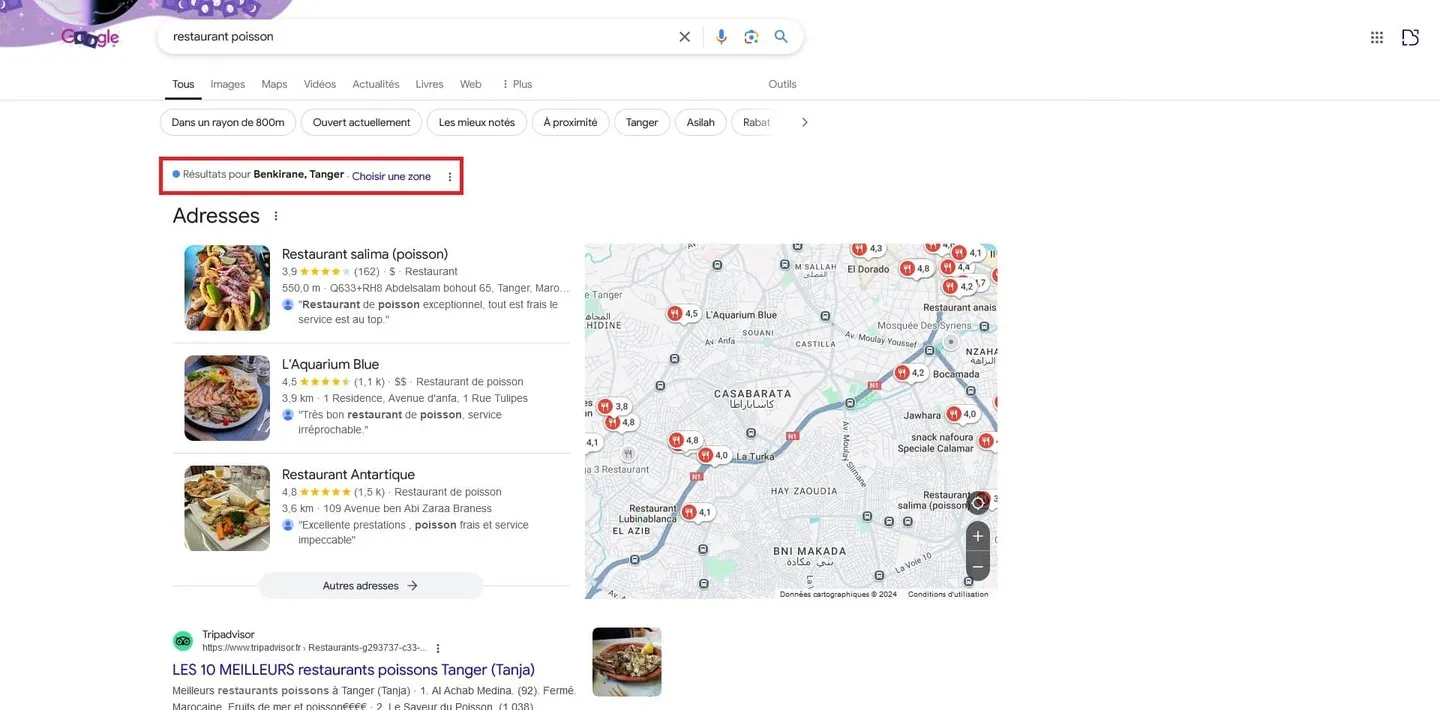Viewport: 1440px width, 710px height.
Task: Zoom in on the map with plus
Action: point(978,536)
